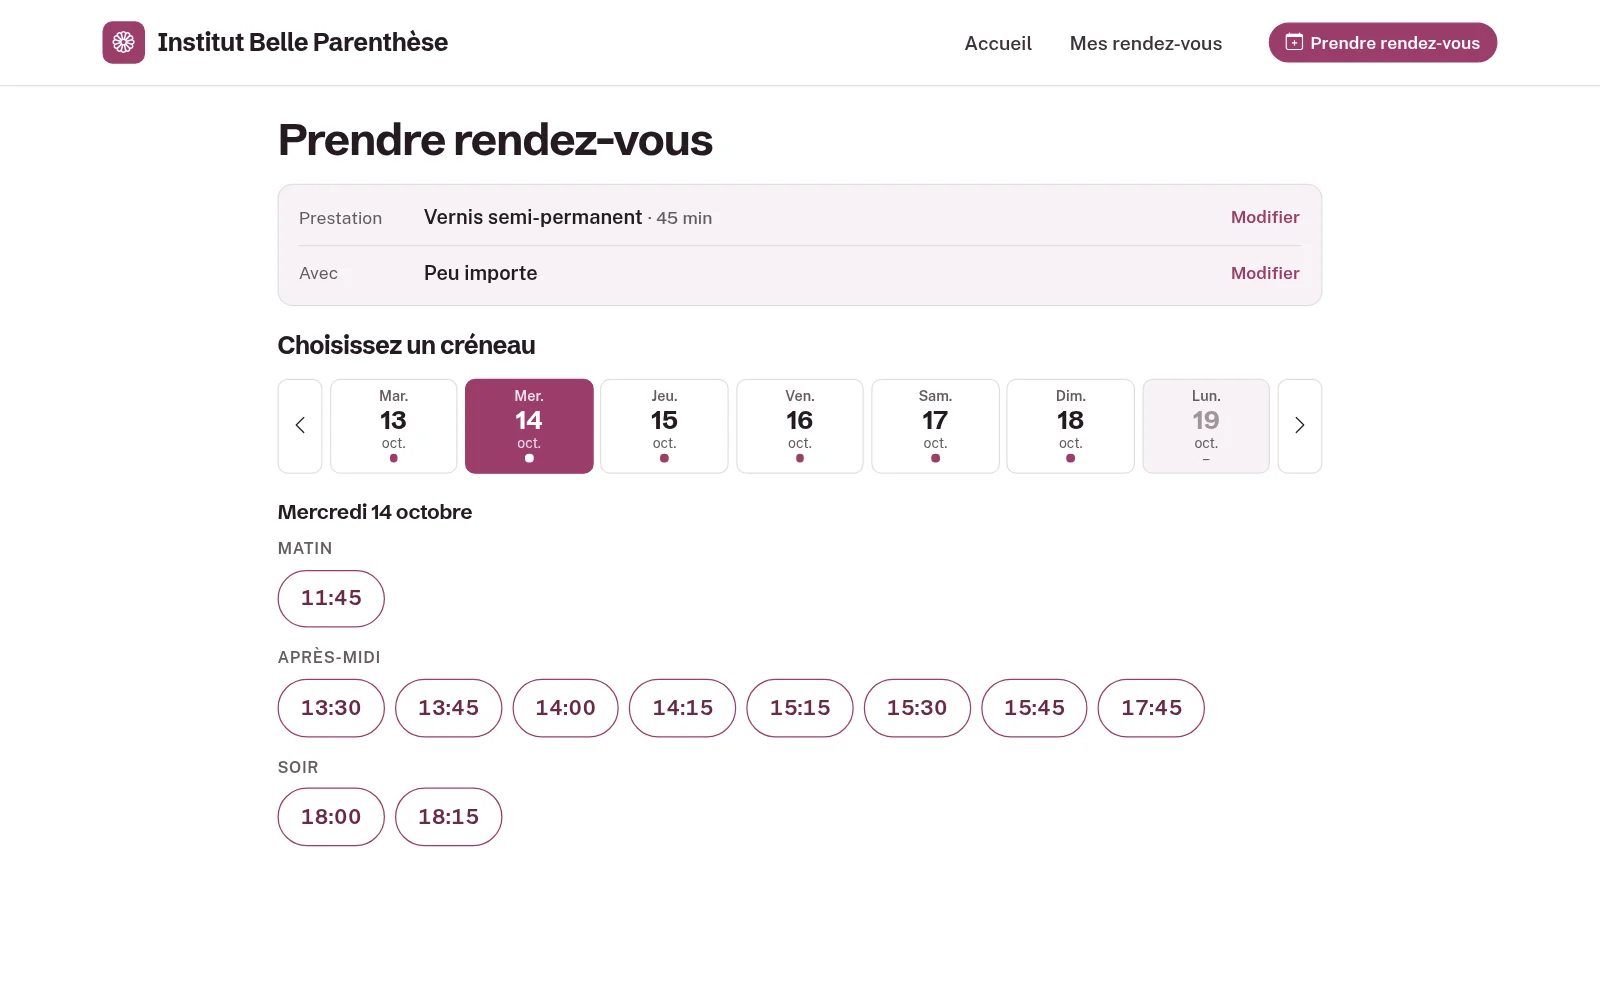Click the Institut Belle Parenthèse site title
Viewport: 1600px width, 1000px height.
302,43
